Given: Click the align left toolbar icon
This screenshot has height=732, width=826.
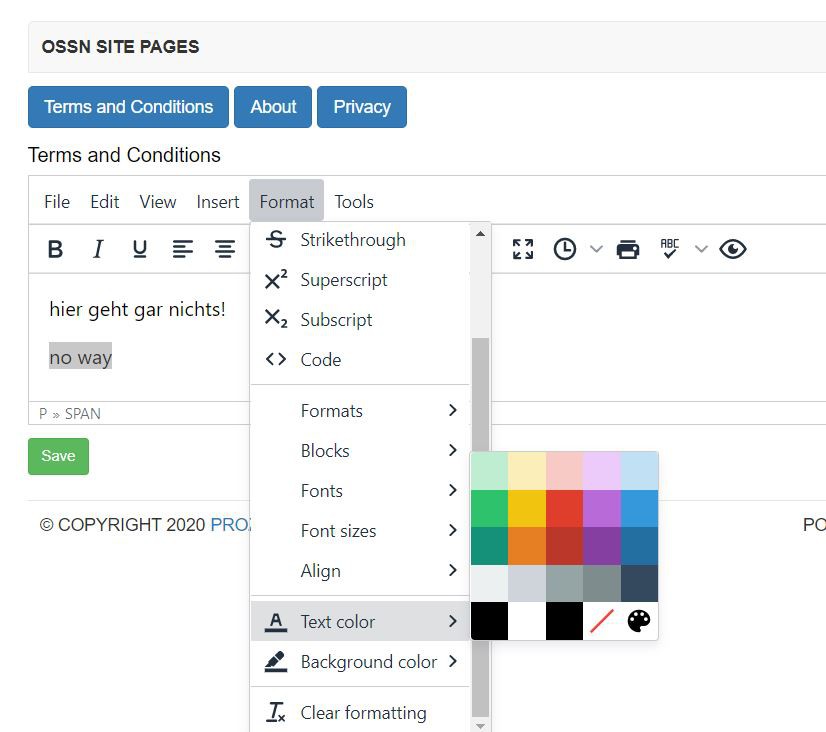Looking at the screenshot, I should pyautogui.click(x=182, y=249).
